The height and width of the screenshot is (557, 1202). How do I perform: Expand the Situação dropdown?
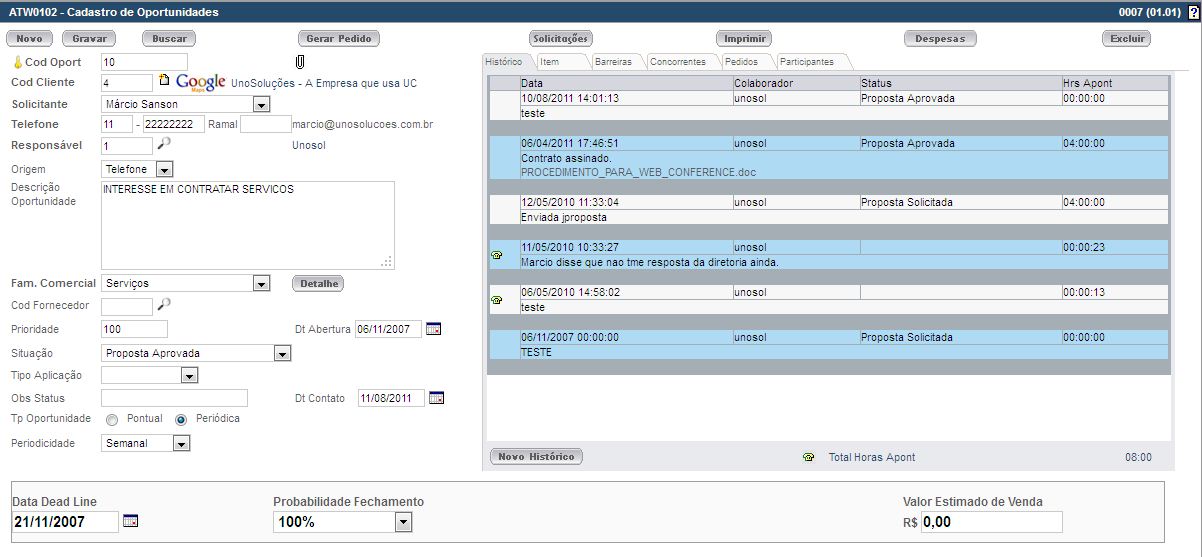click(282, 354)
